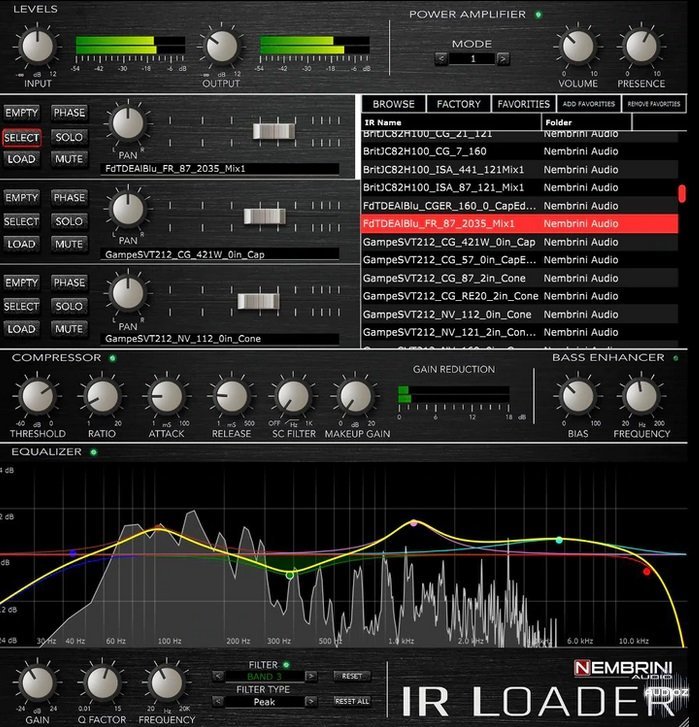The height and width of the screenshot is (727, 699).
Task: Select the cyan EQ band node
Action: click(x=559, y=540)
